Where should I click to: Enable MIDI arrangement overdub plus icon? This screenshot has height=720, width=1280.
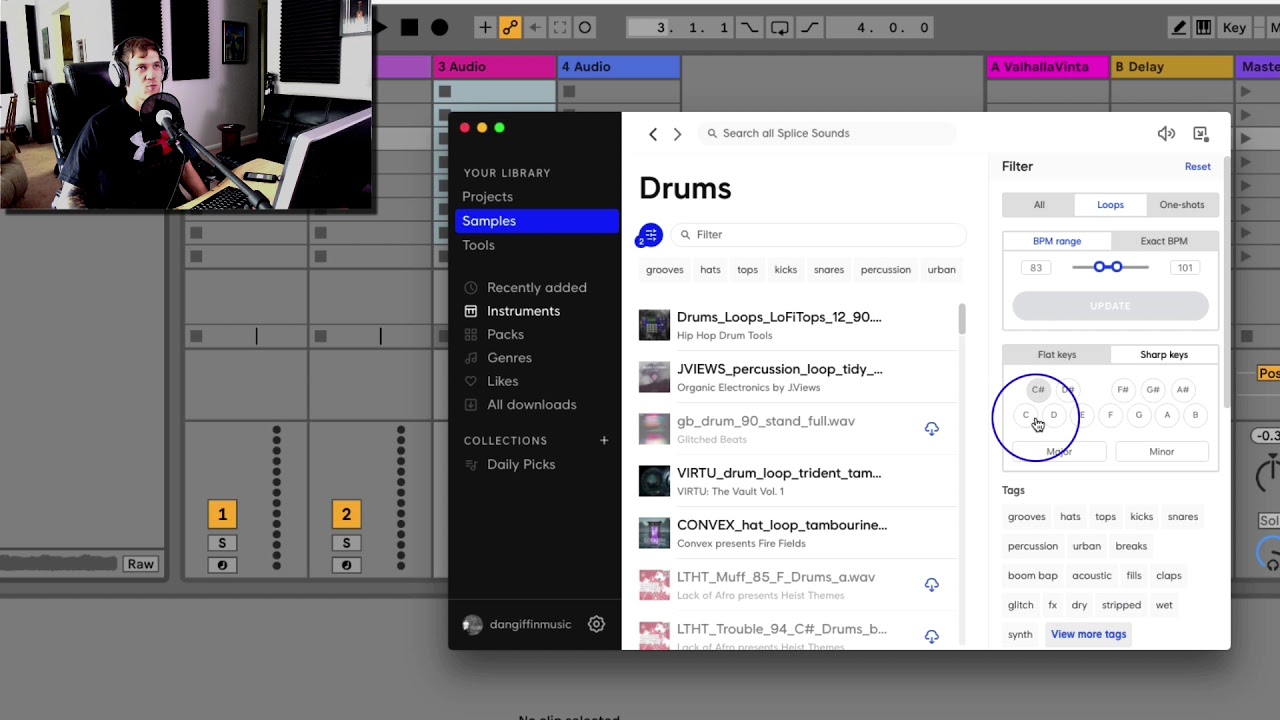[485, 27]
